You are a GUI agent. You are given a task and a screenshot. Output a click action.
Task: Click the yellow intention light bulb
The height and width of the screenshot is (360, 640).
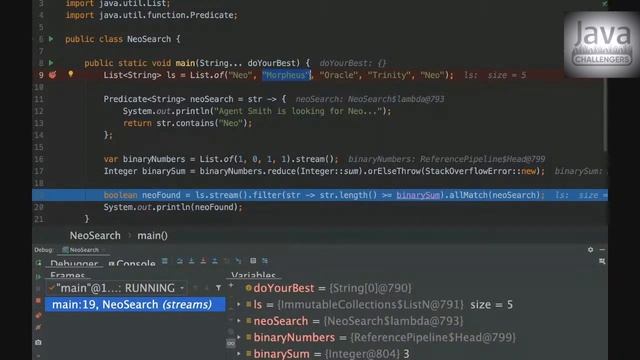click(71, 74)
